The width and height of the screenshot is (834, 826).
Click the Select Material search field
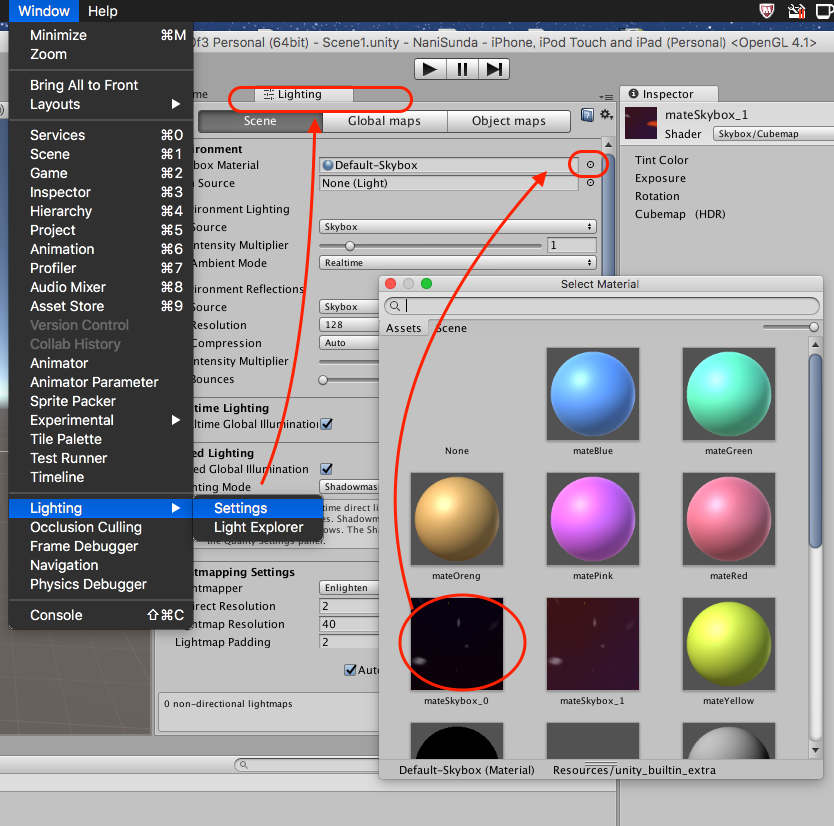tap(602, 306)
